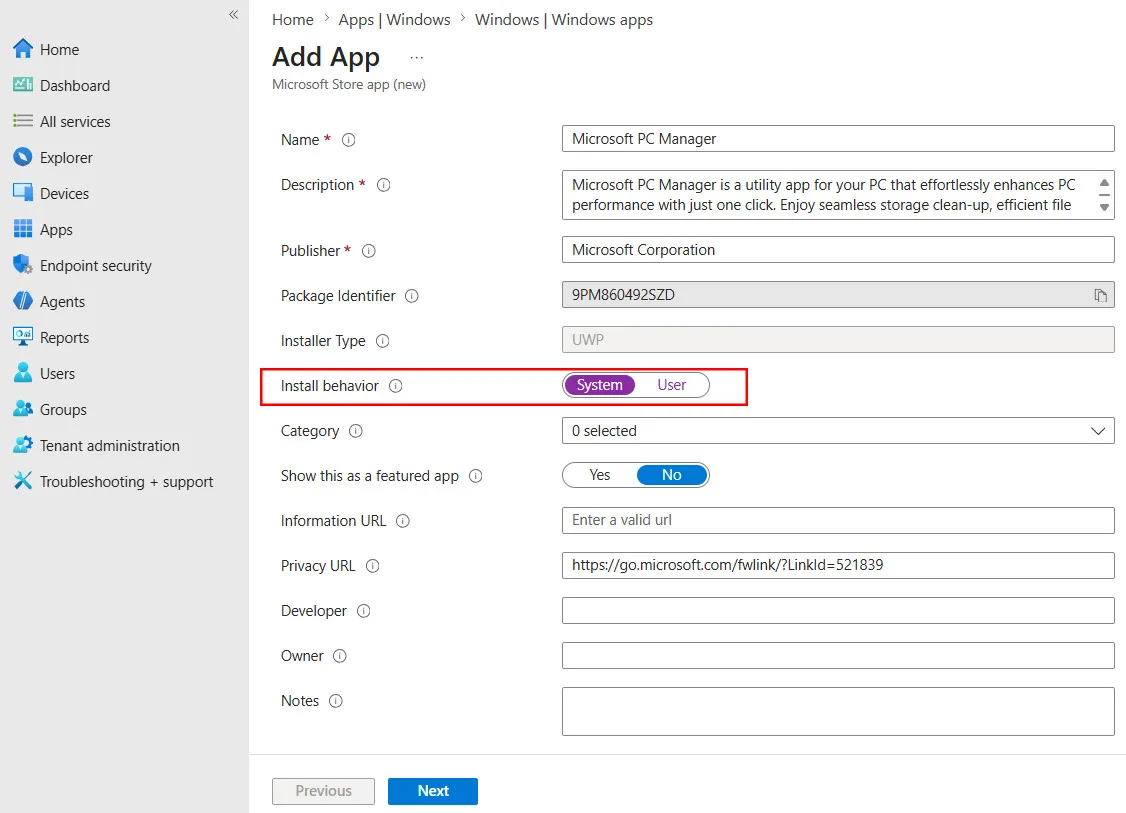Go to Windows | Windows apps breadcrumb

[564, 19]
